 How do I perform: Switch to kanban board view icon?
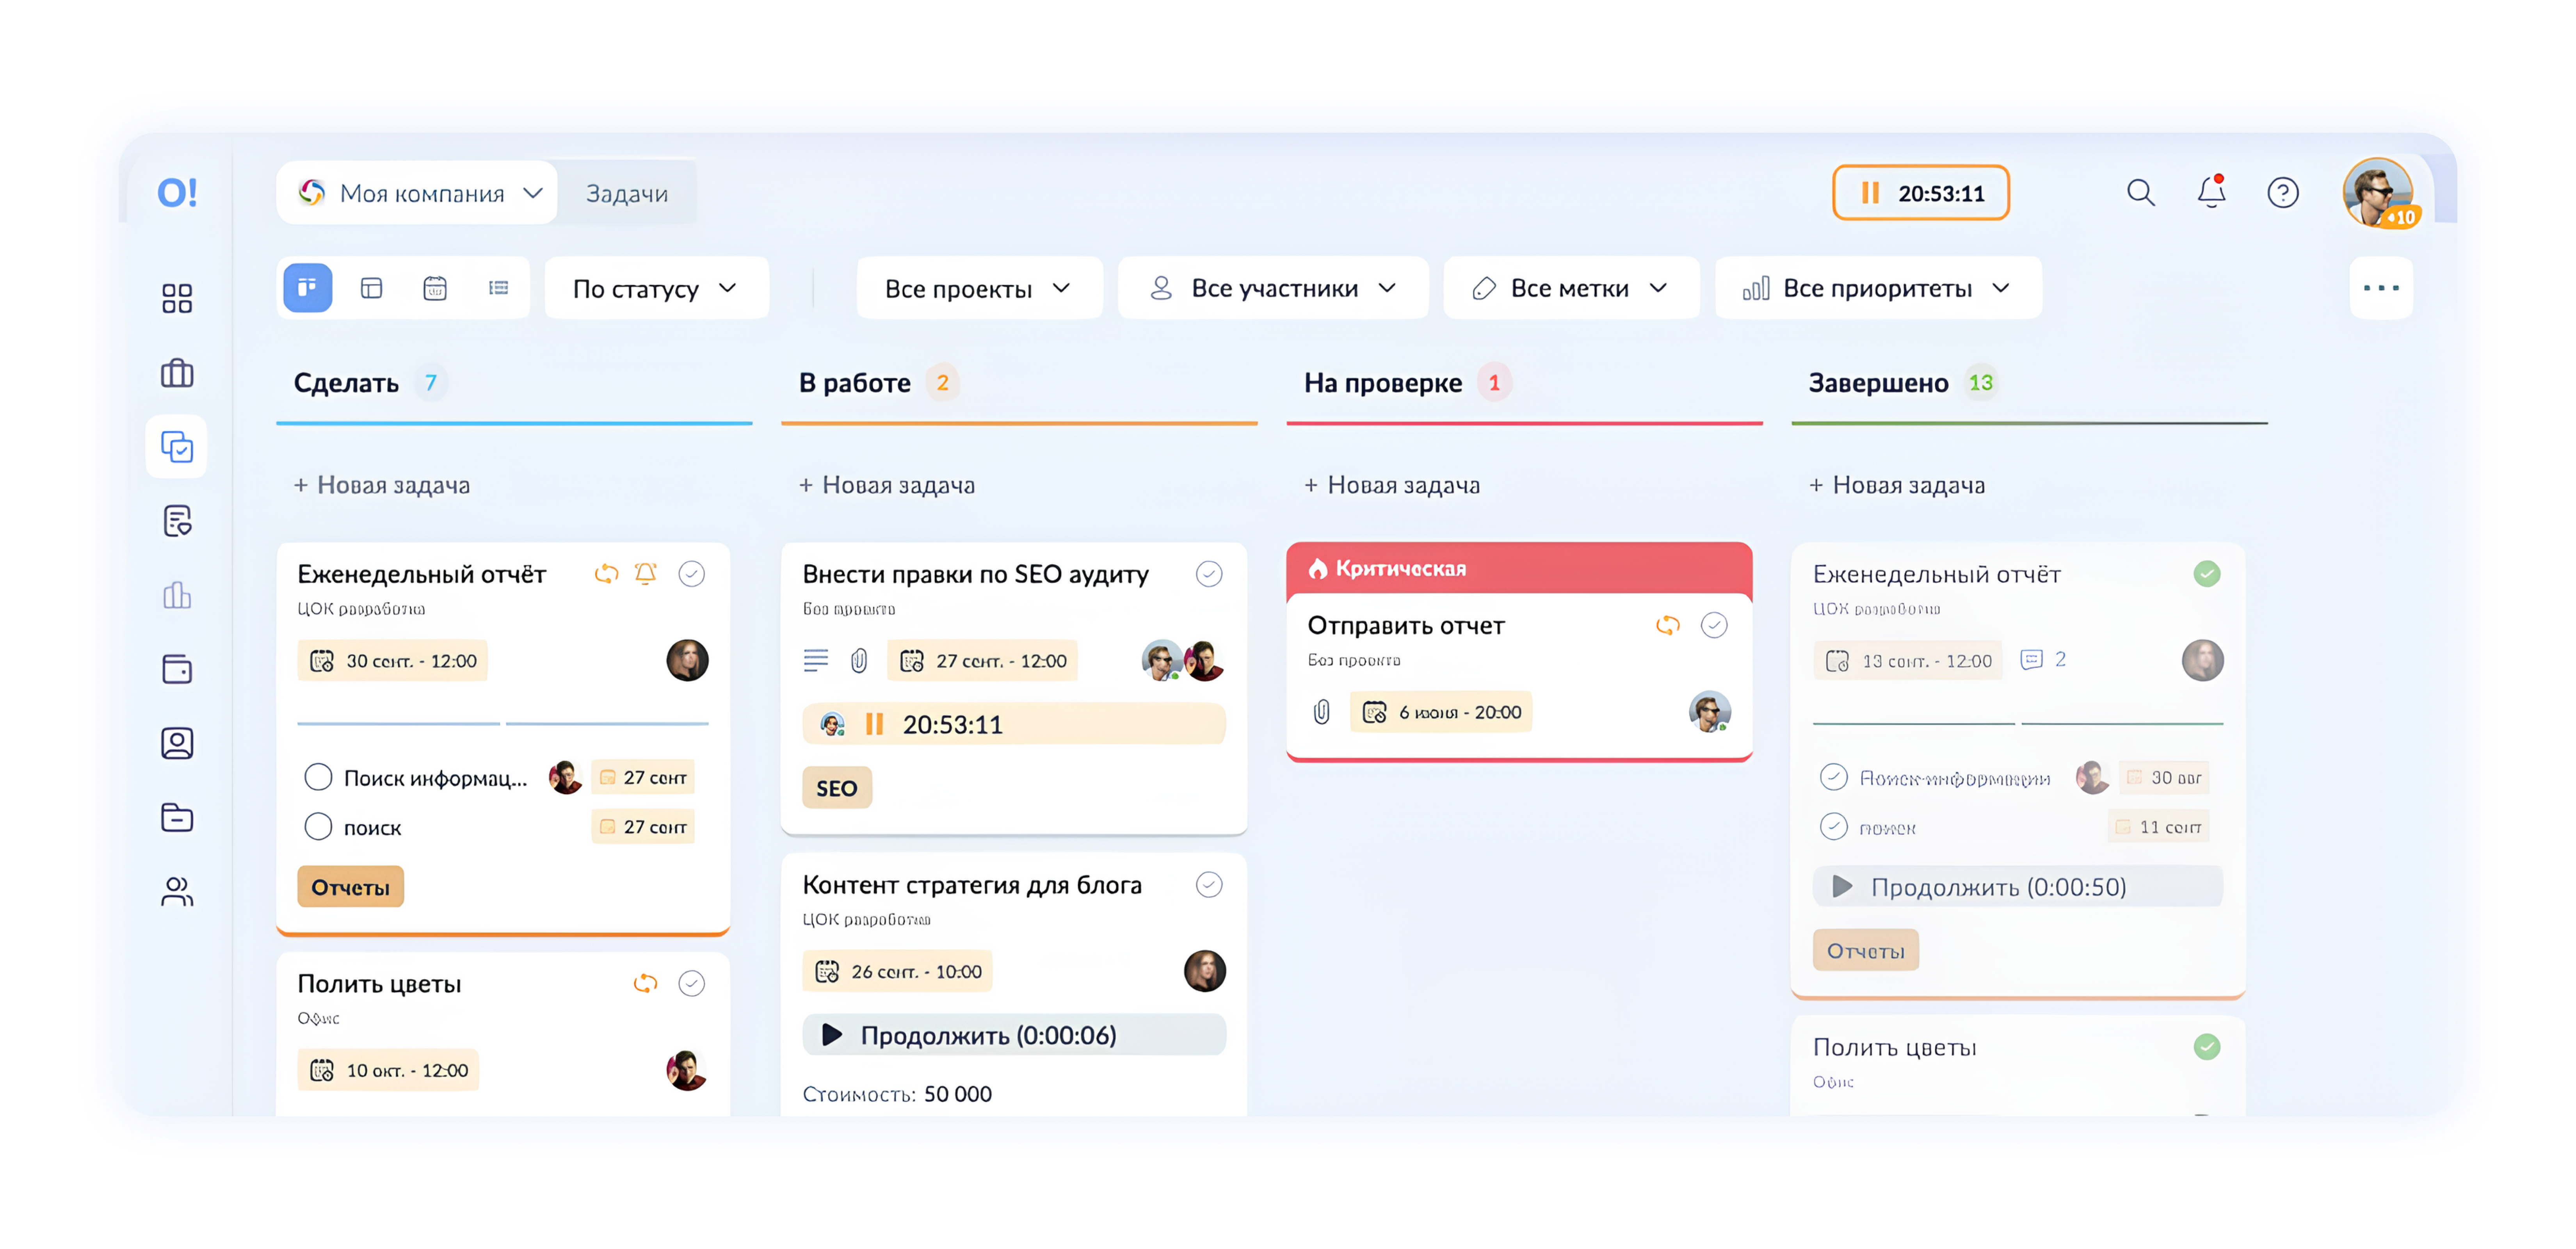click(x=308, y=288)
